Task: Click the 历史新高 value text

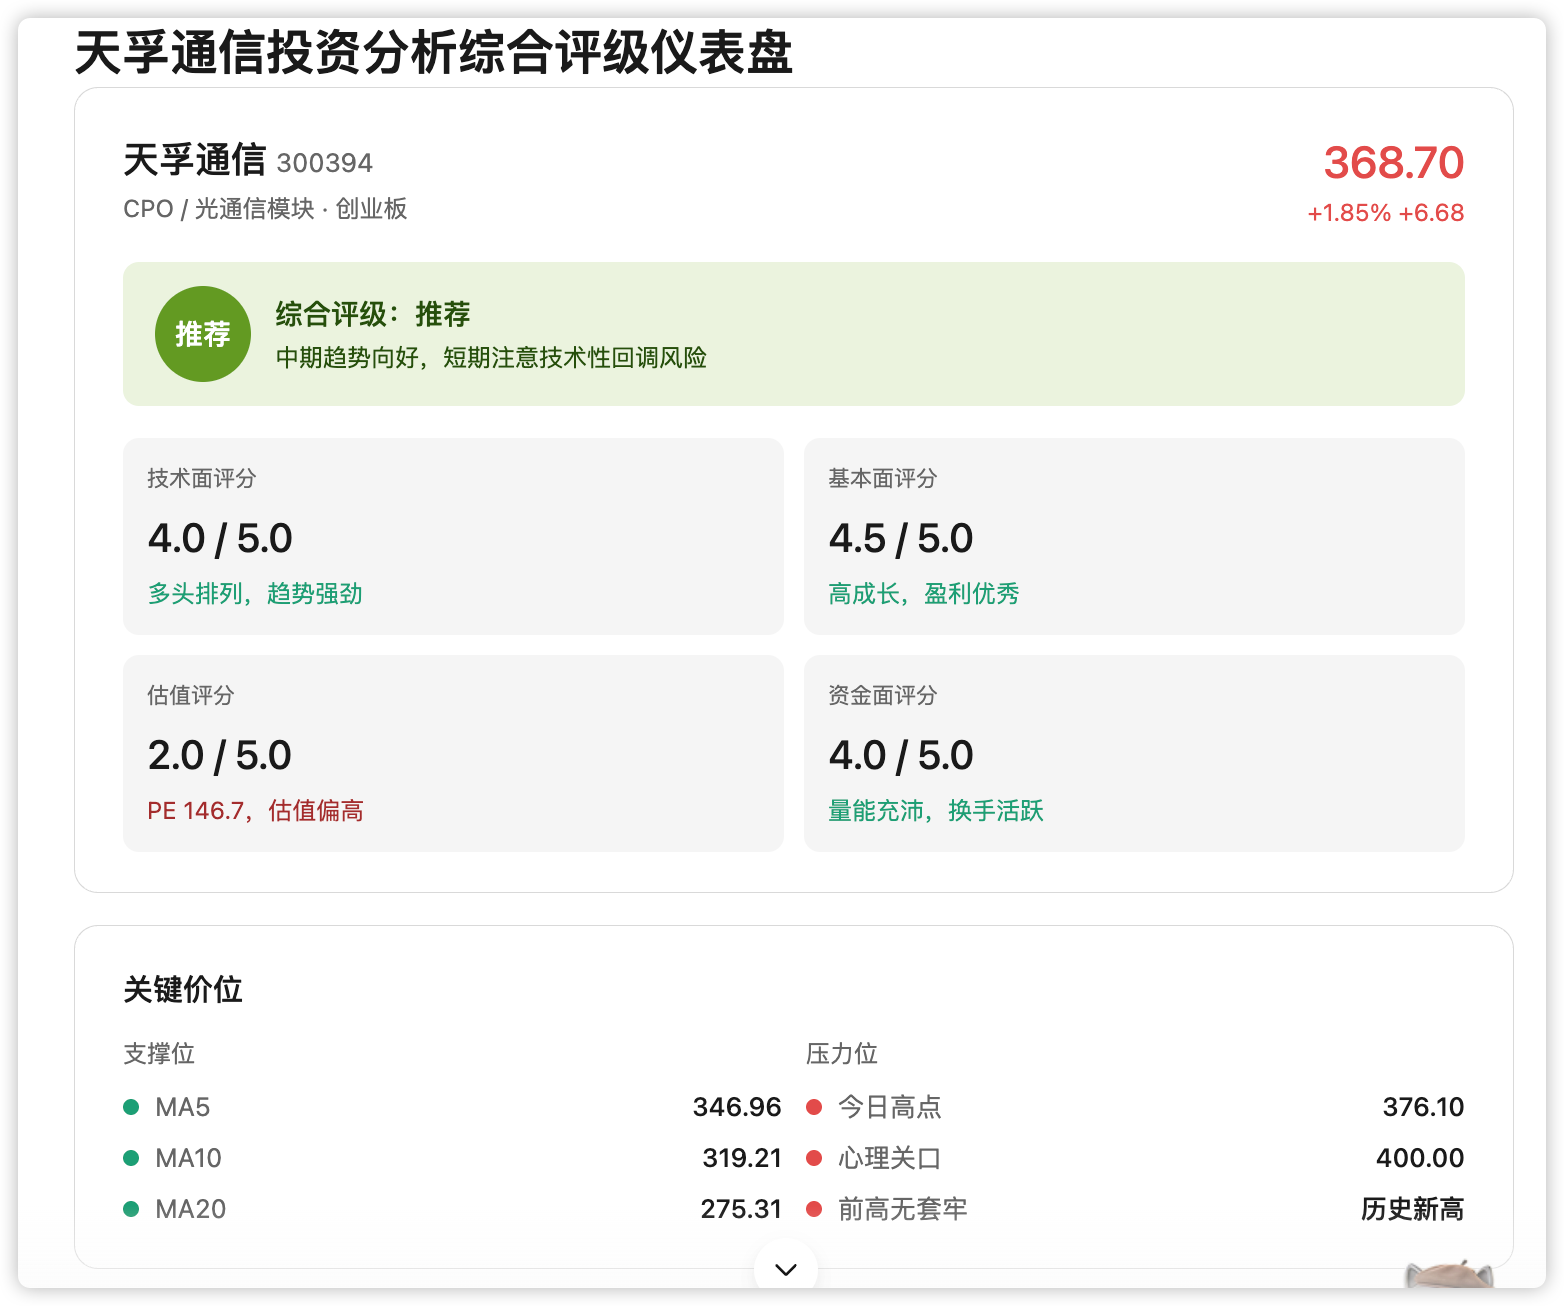Action: 1413,1209
